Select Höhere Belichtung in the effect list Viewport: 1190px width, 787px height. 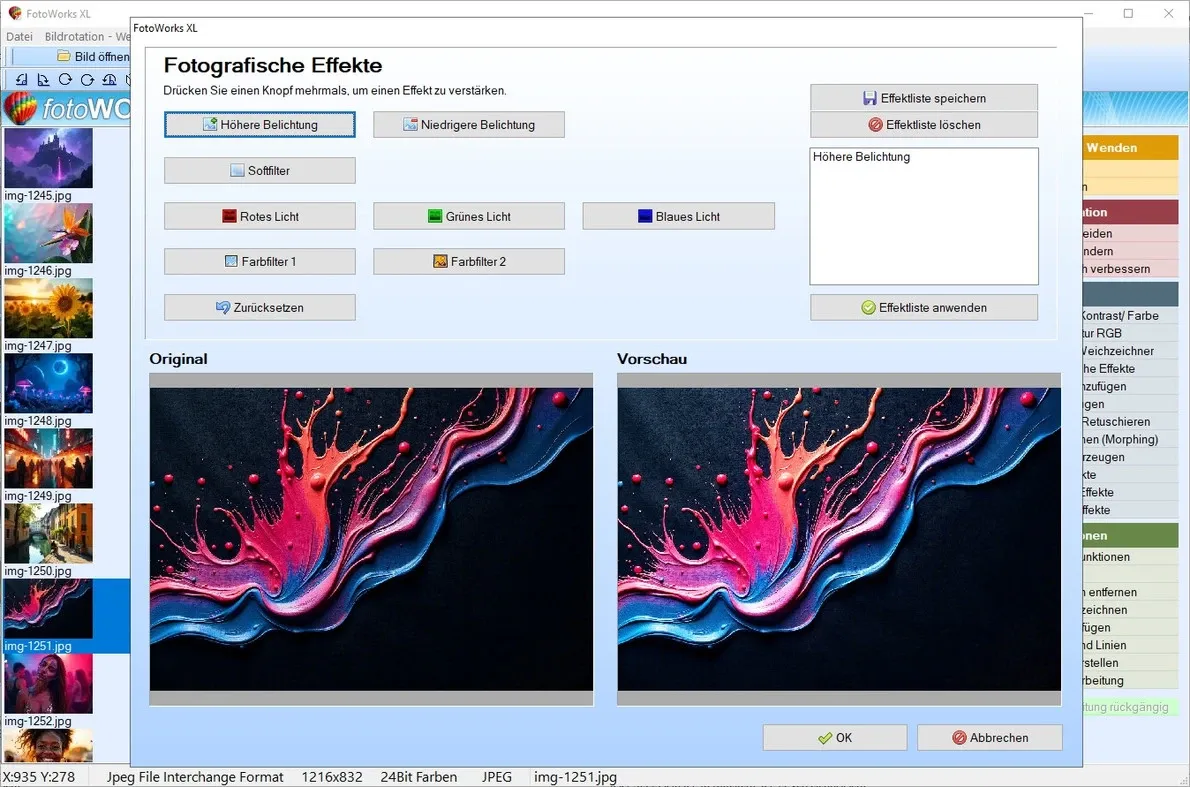(x=861, y=157)
